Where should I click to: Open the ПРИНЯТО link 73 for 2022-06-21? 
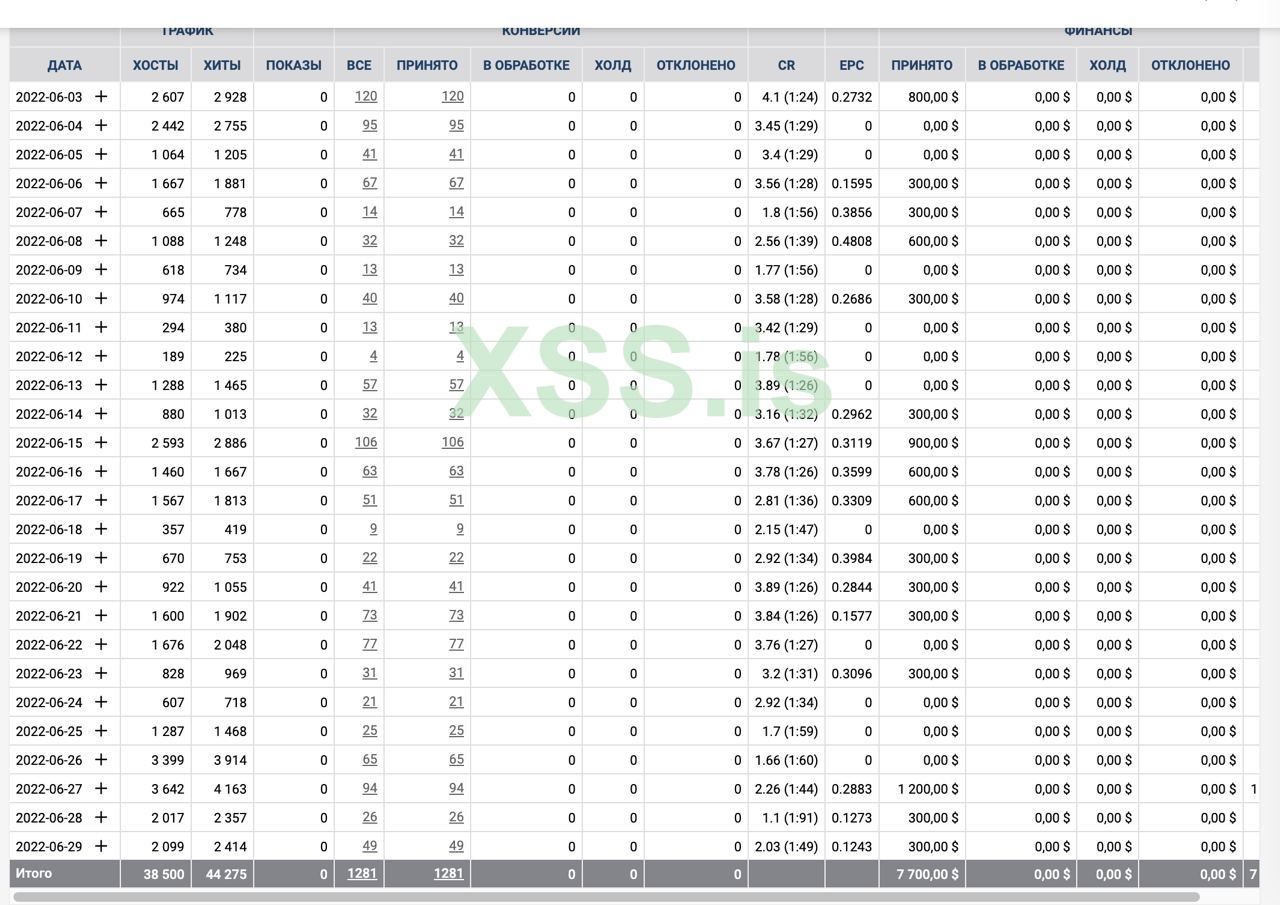point(456,615)
